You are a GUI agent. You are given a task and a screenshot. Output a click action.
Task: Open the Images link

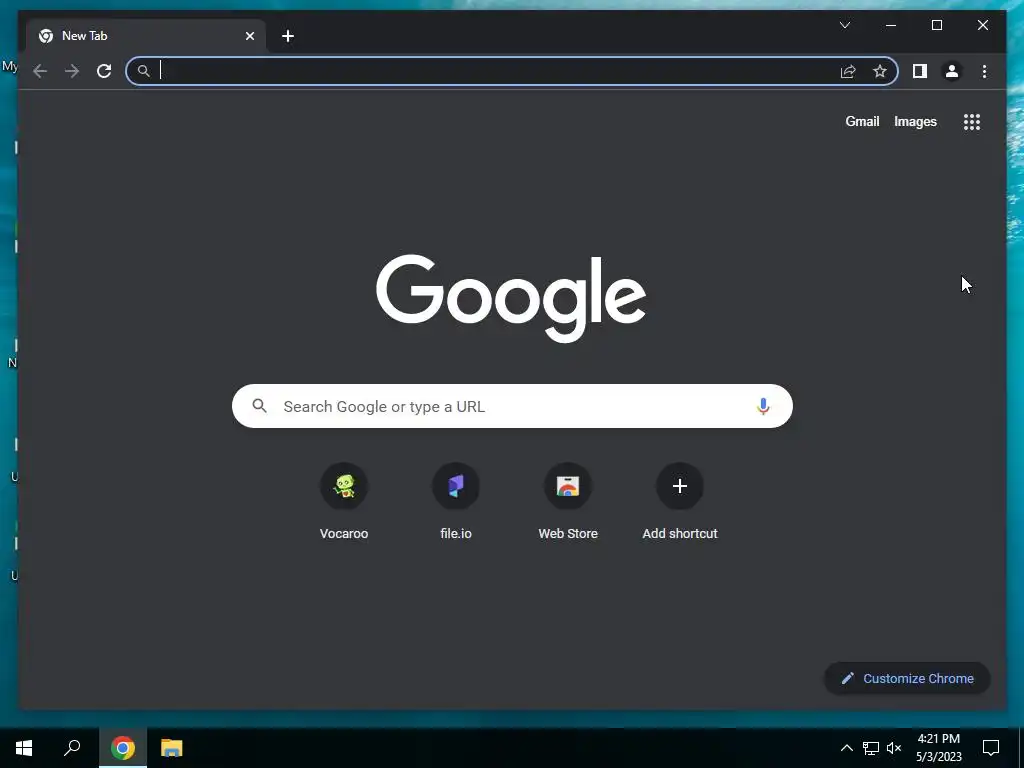[915, 121]
